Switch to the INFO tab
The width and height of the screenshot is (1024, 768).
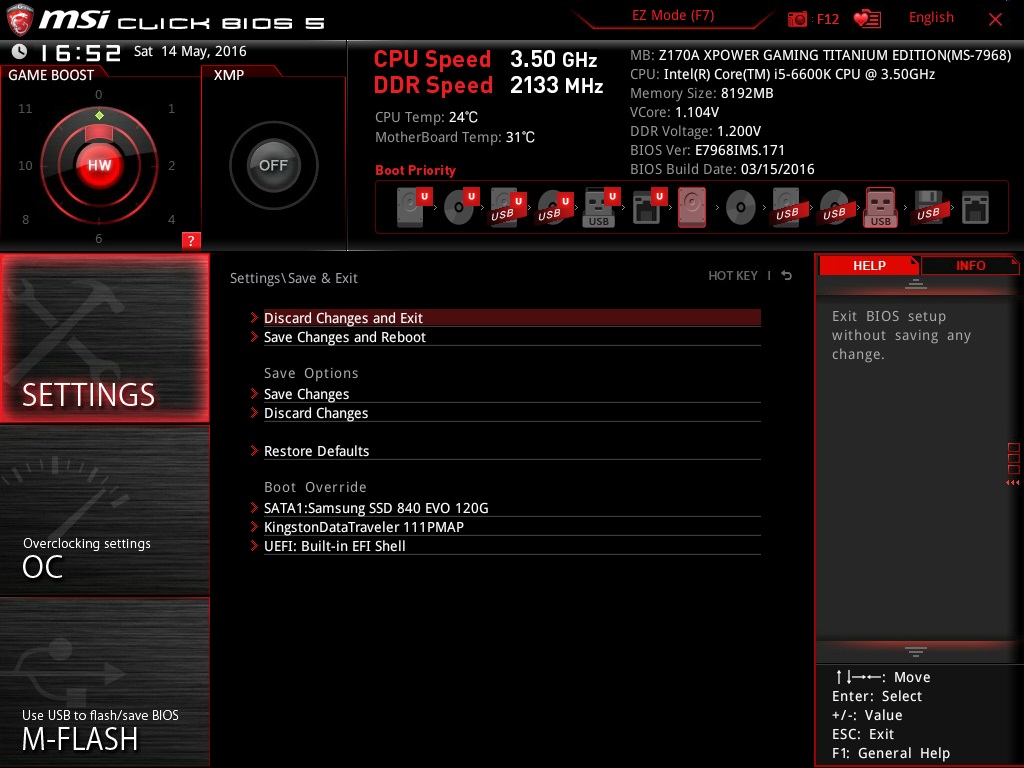tap(970, 265)
